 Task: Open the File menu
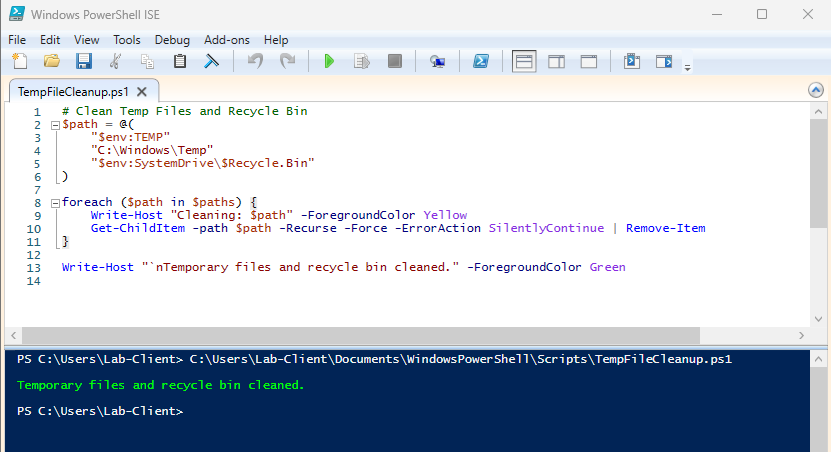click(17, 40)
